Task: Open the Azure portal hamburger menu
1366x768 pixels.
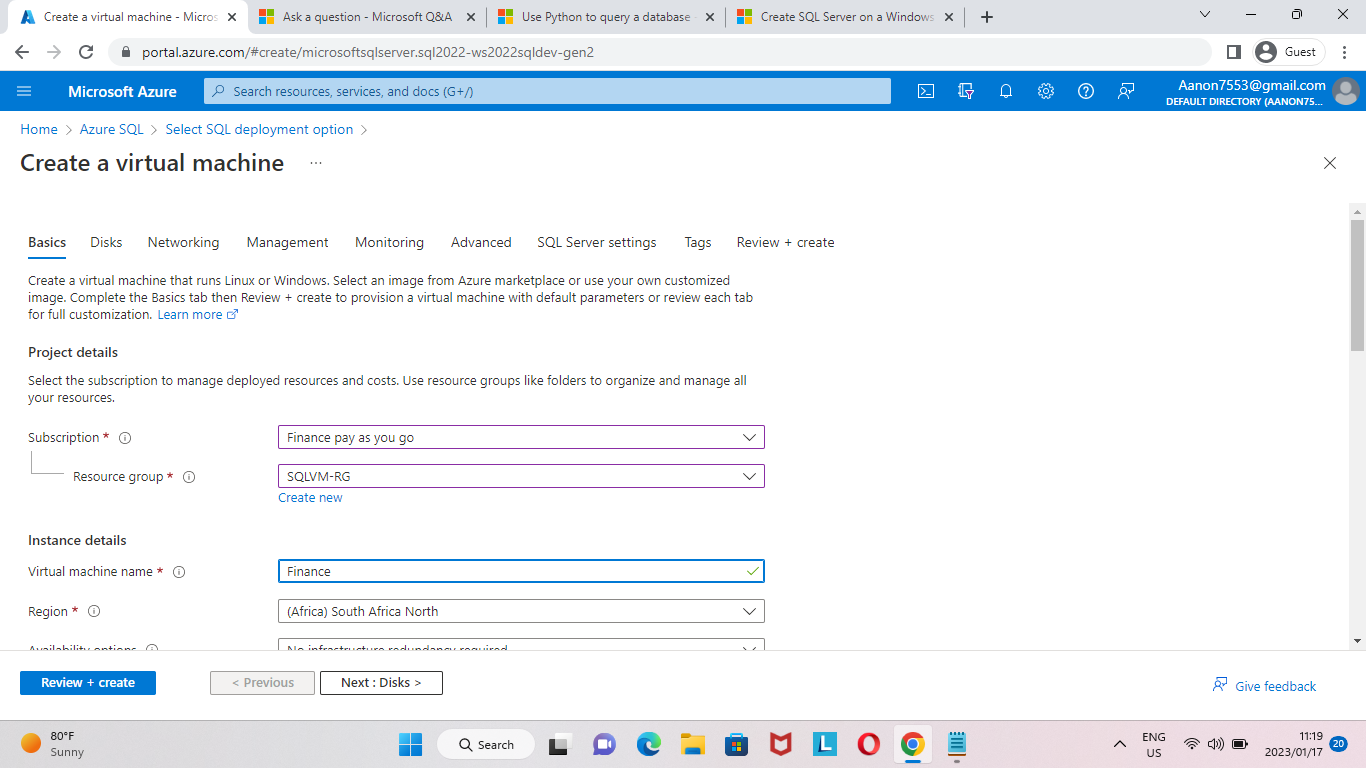Action: point(25,91)
